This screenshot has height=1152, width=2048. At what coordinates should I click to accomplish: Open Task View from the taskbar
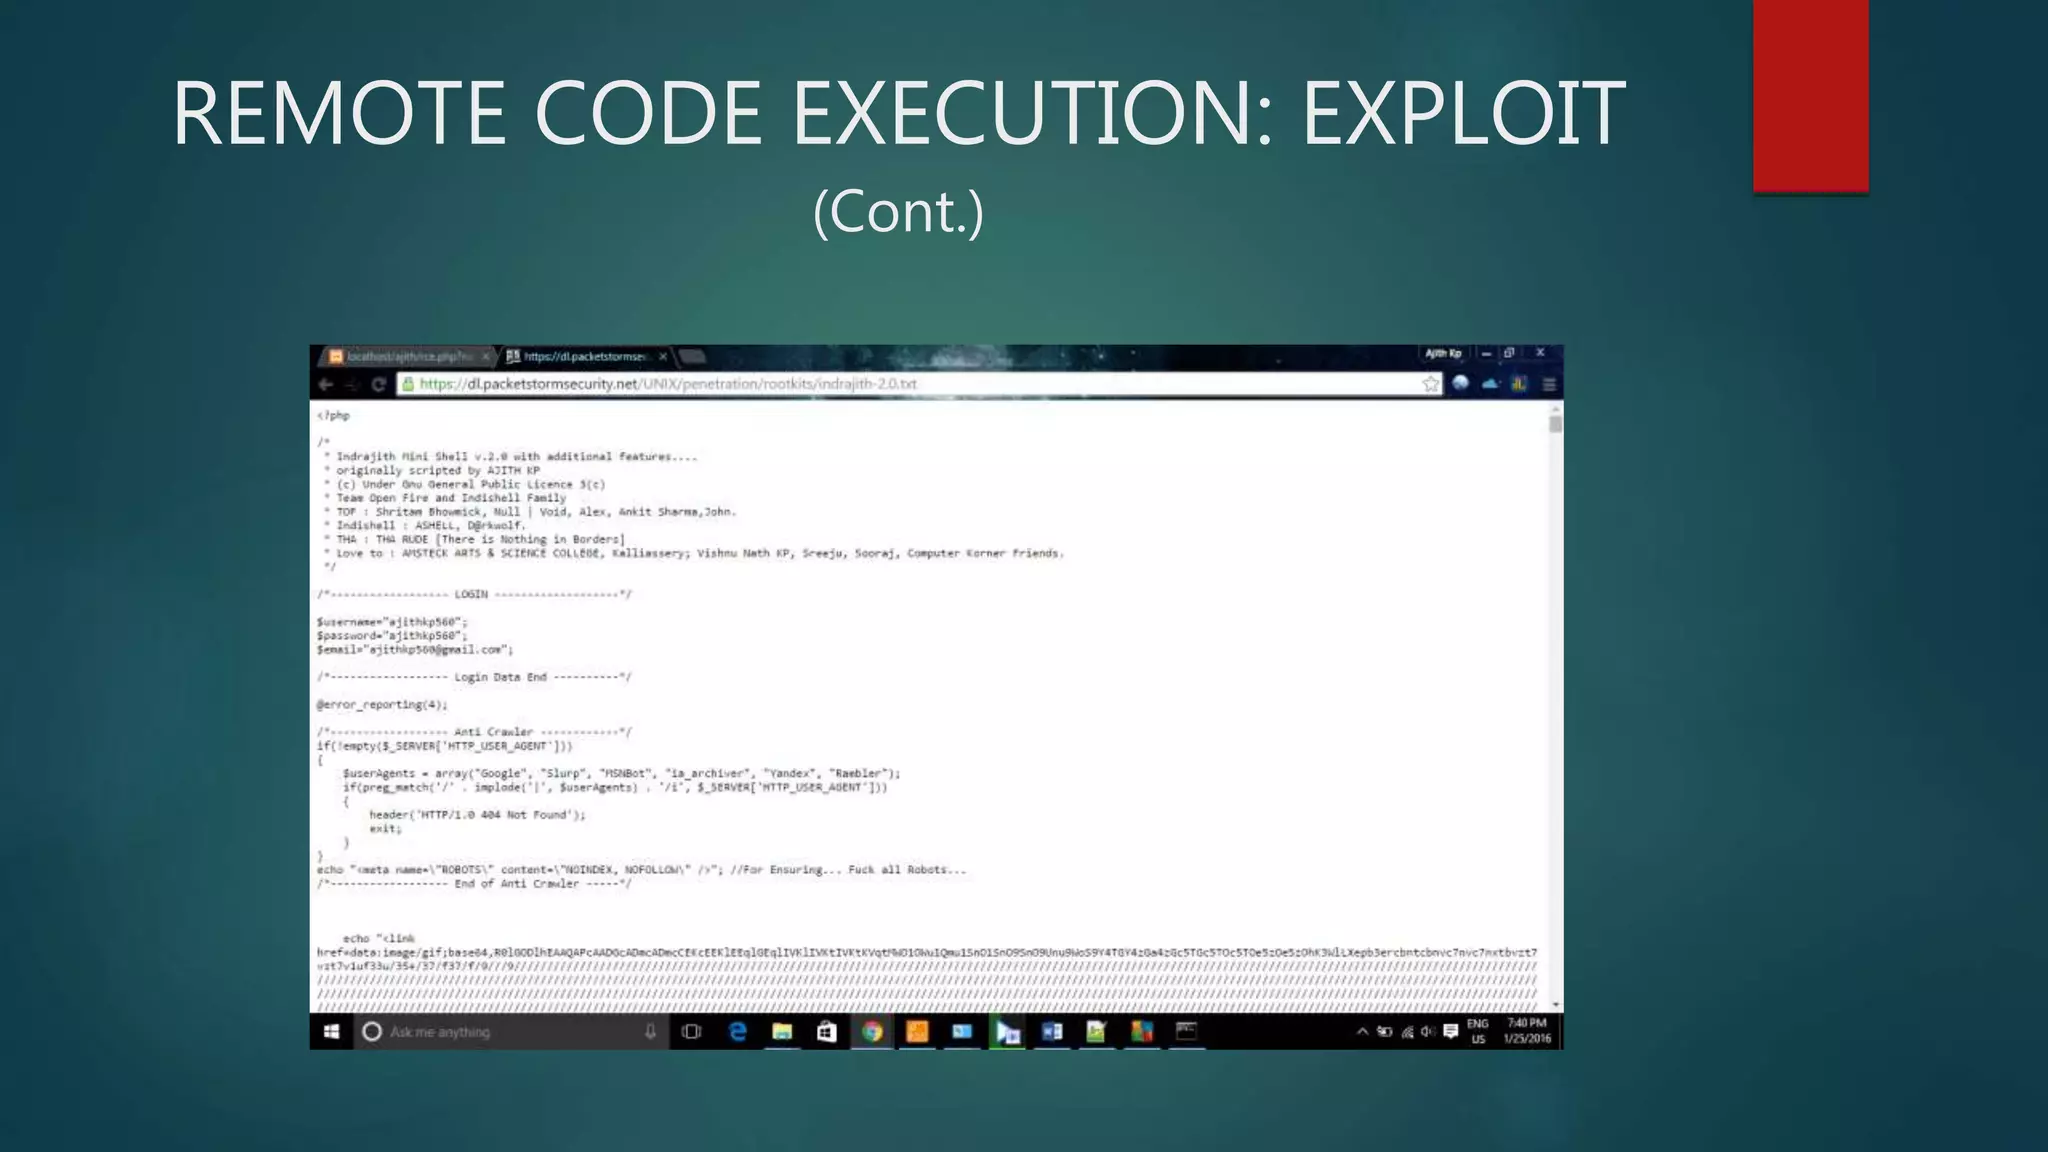pyautogui.click(x=691, y=1031)
